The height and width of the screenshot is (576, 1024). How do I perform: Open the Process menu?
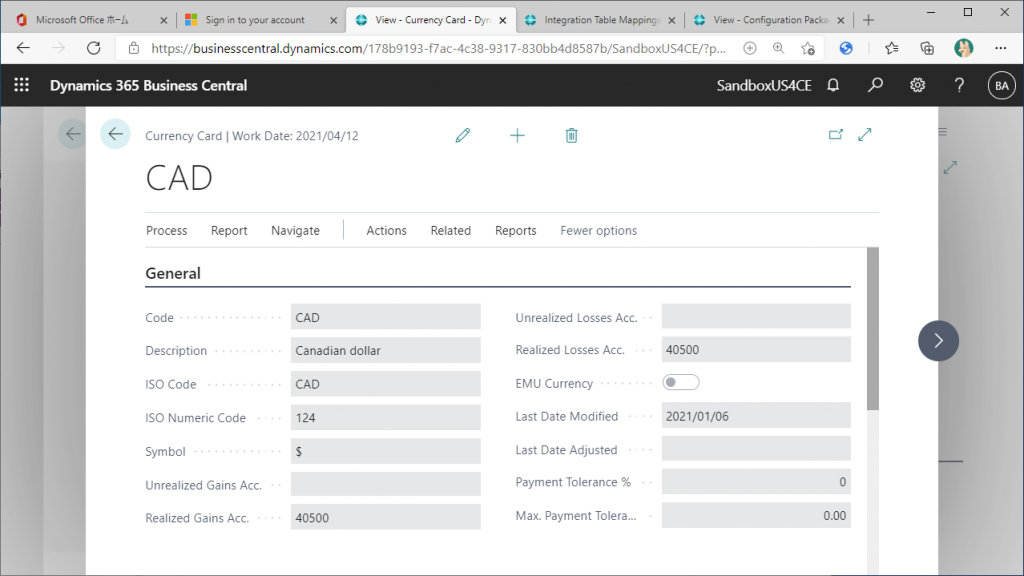(x=167, y=231)
